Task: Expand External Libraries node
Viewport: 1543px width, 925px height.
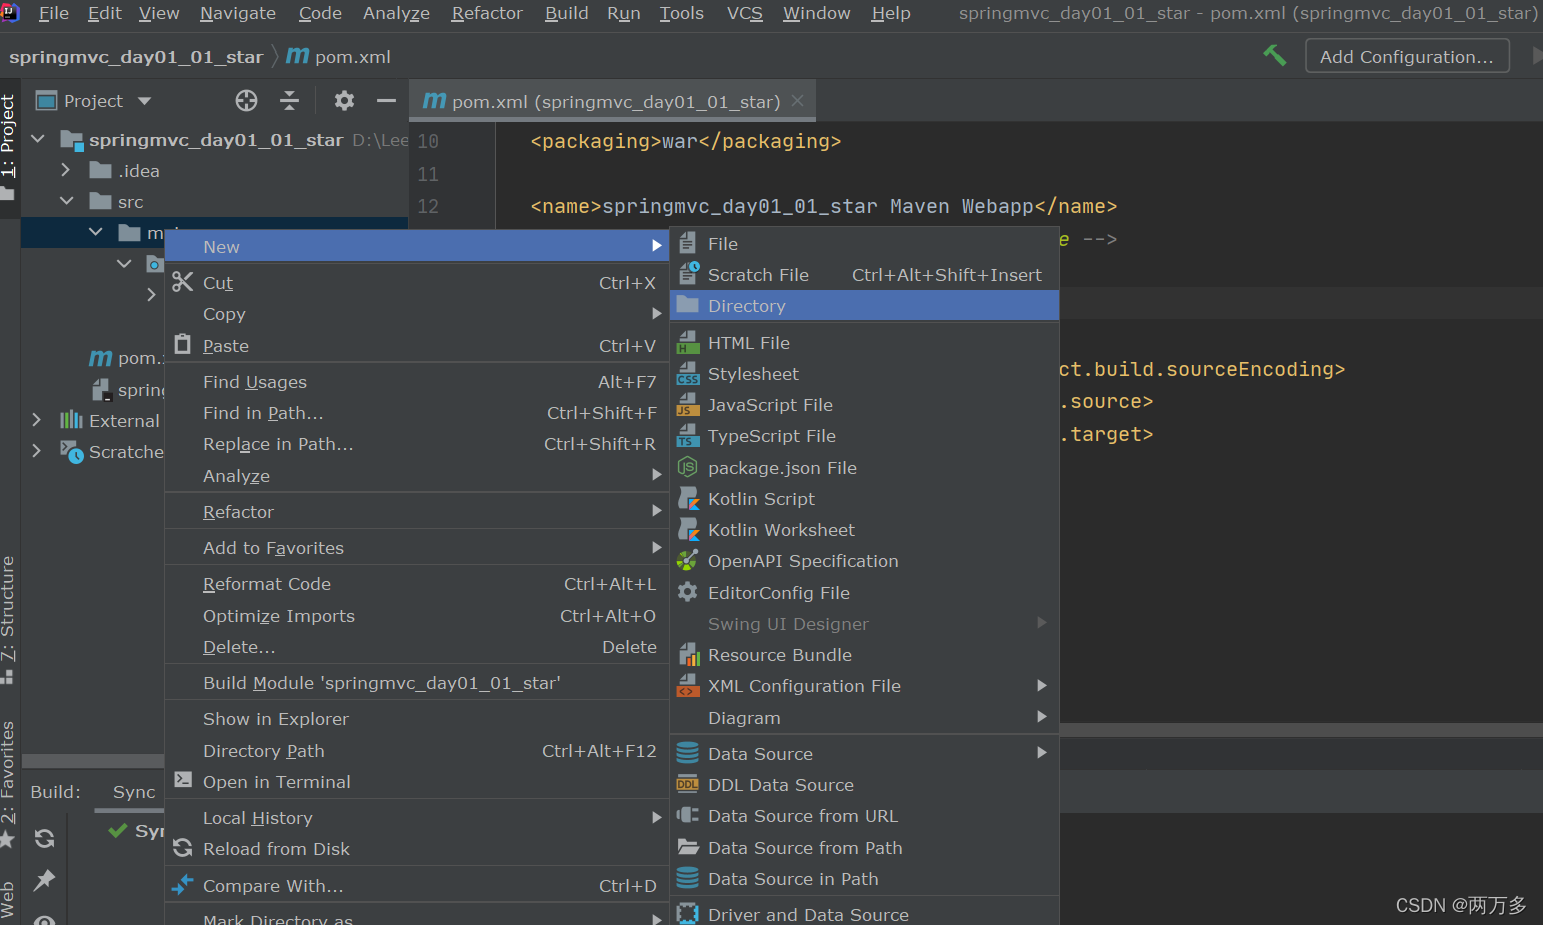Action: click(x=37, y=420)
